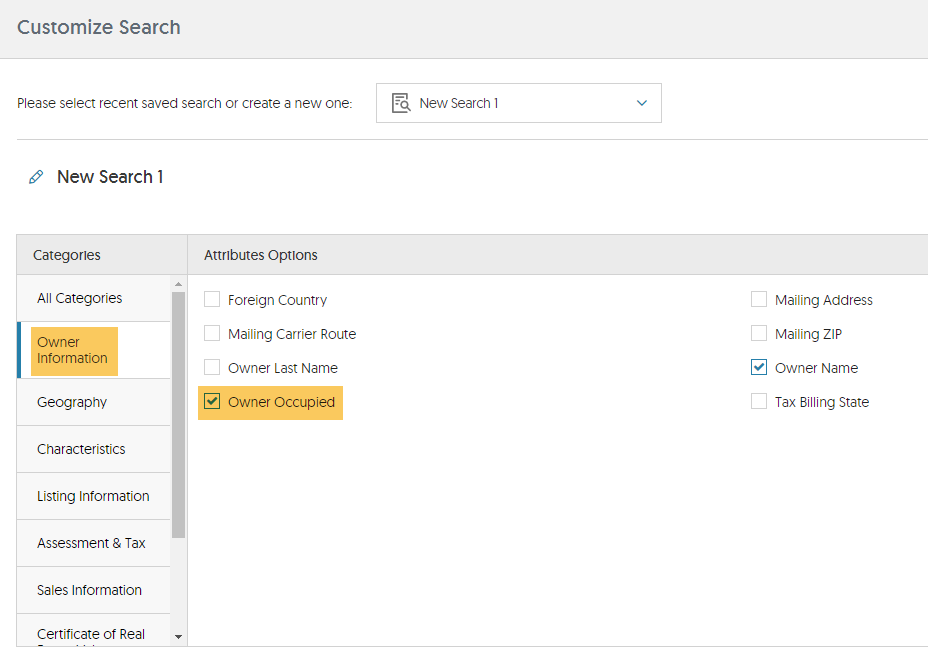Image resolution: width=928 pixels, height=648 pixels.
Task: Click the categories list scroll up arrow
Action: coord(178,285)
